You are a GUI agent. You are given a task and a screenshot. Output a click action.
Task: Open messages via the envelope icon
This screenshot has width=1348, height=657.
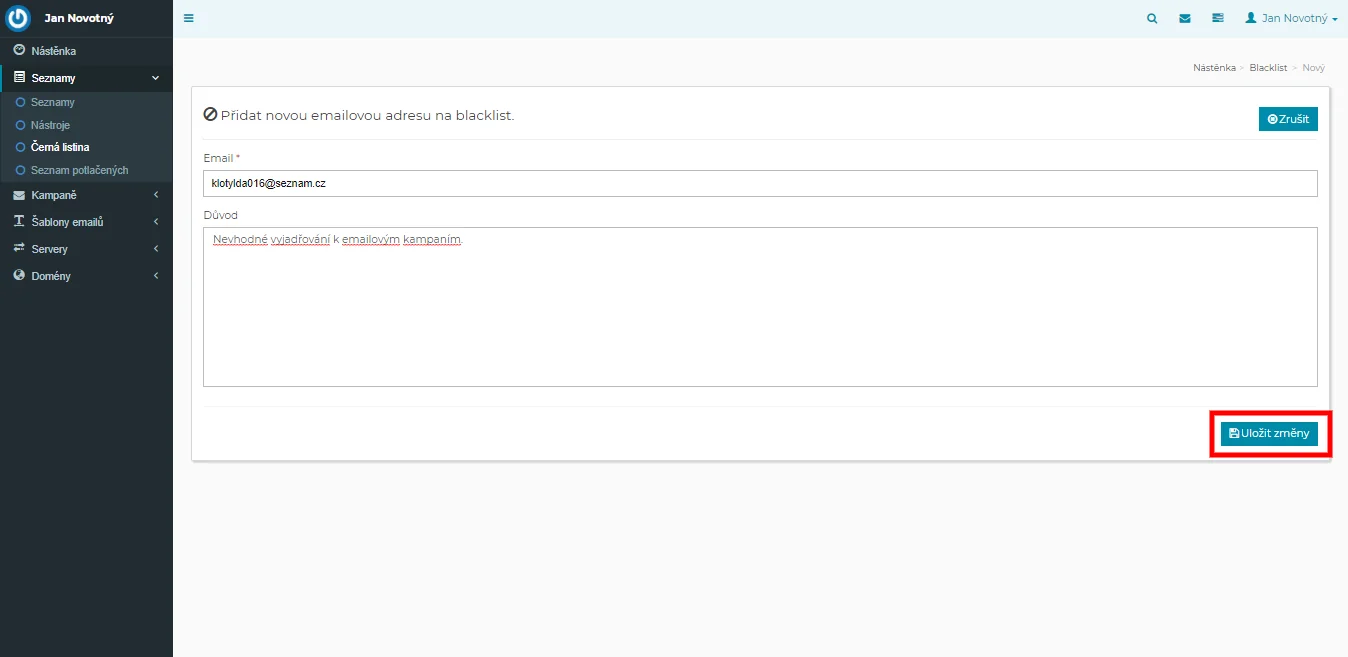tap(1185, 18)
